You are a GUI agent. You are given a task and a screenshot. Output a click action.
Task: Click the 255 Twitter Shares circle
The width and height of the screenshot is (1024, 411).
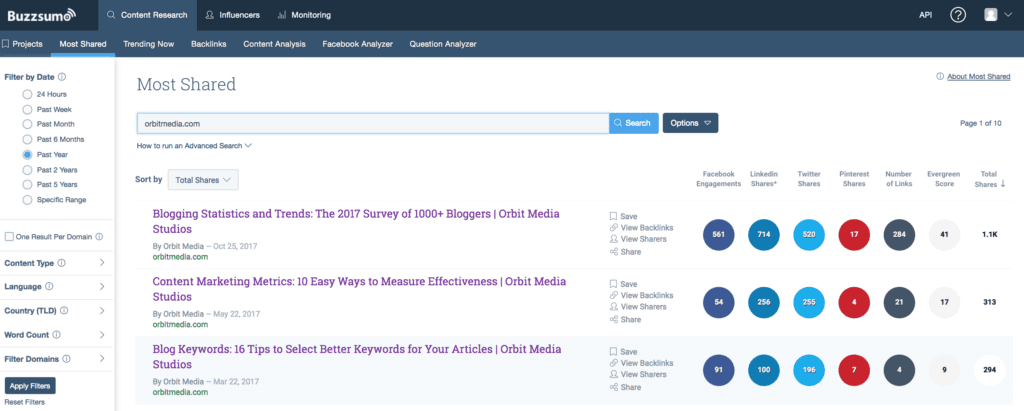click(809, 303)
